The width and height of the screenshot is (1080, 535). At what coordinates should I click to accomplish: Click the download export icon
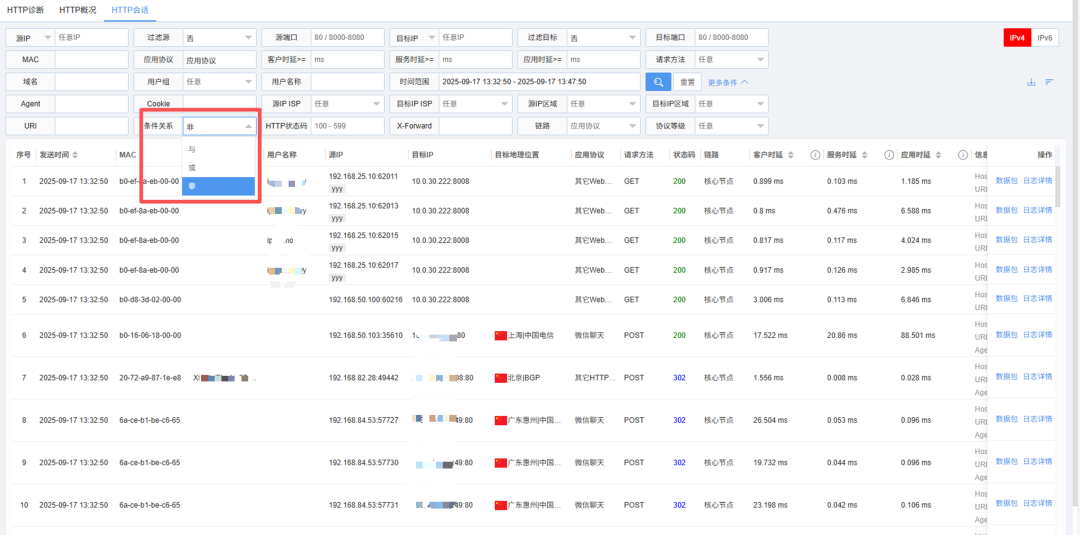tap(1031, 82)
